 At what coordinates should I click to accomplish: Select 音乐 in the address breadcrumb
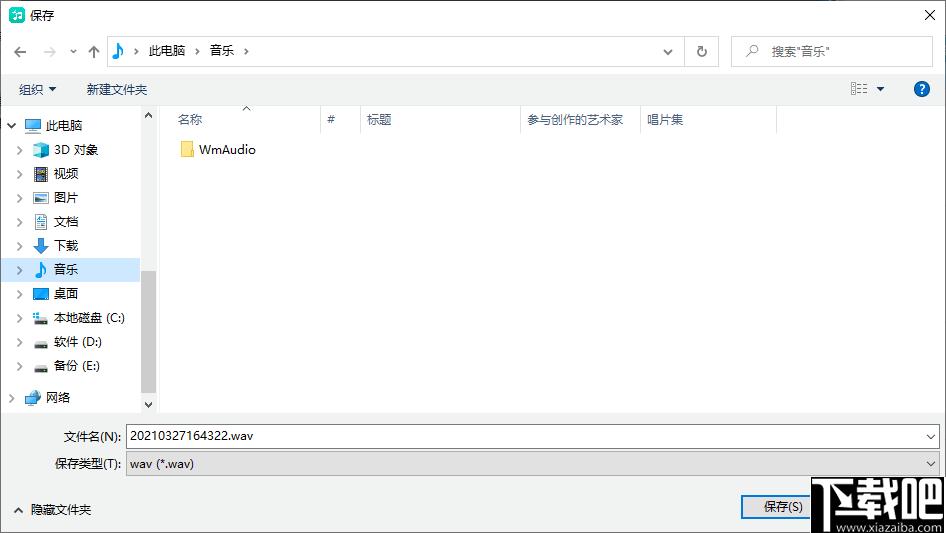point(221,51)
